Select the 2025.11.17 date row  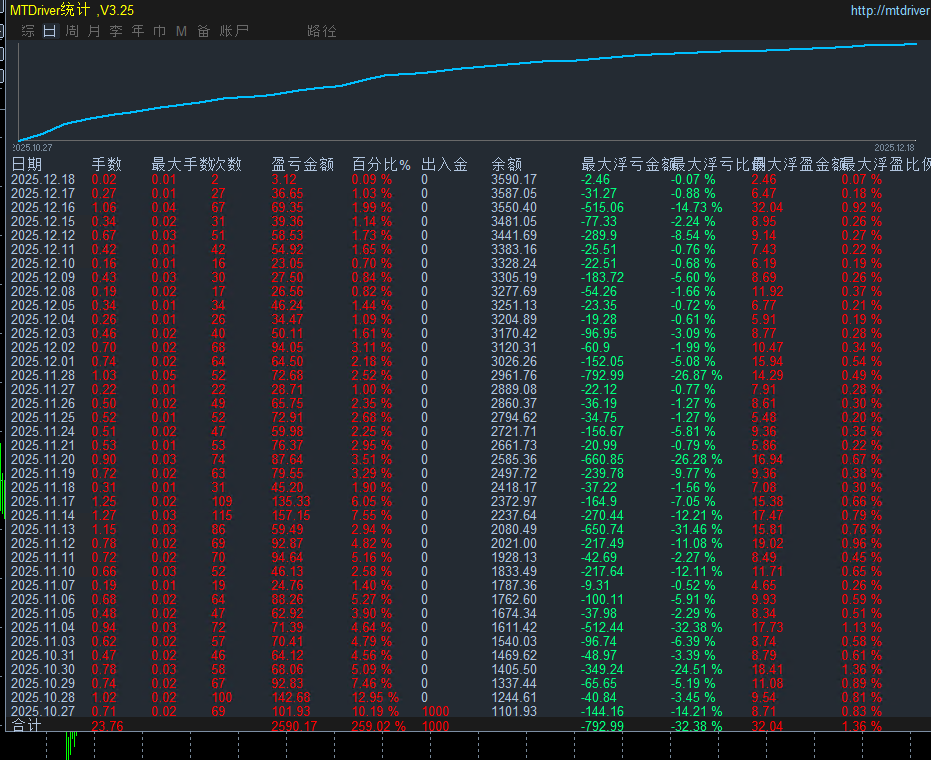click(x=43, y=501)
